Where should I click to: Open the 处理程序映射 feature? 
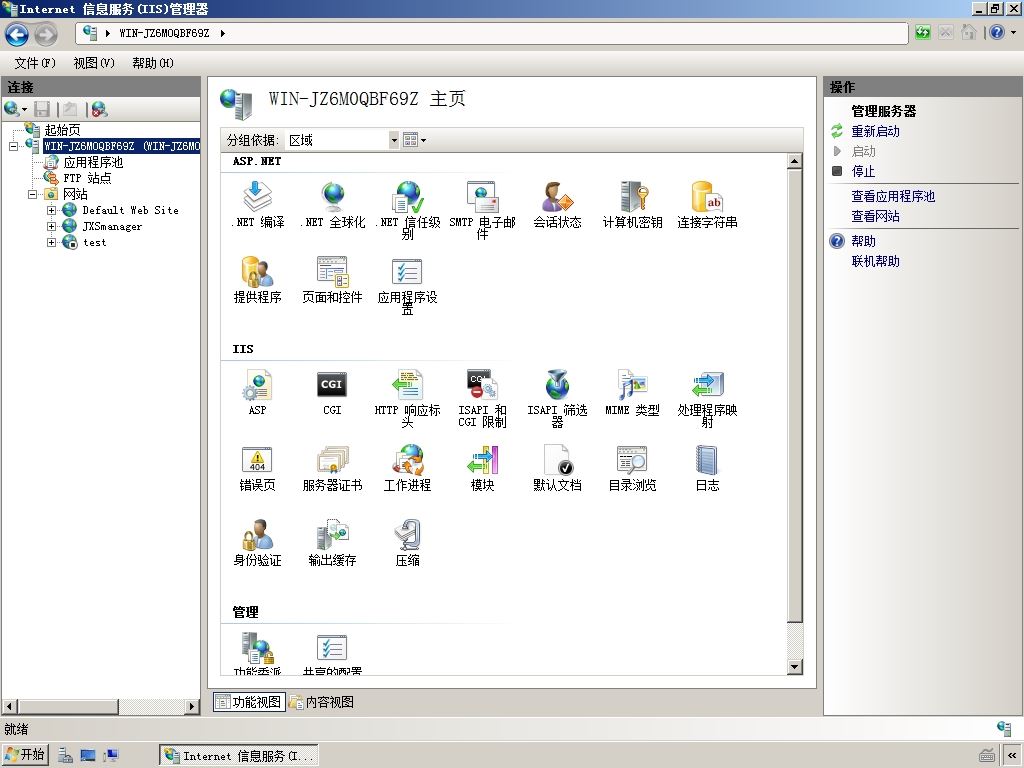coord(707,398)
